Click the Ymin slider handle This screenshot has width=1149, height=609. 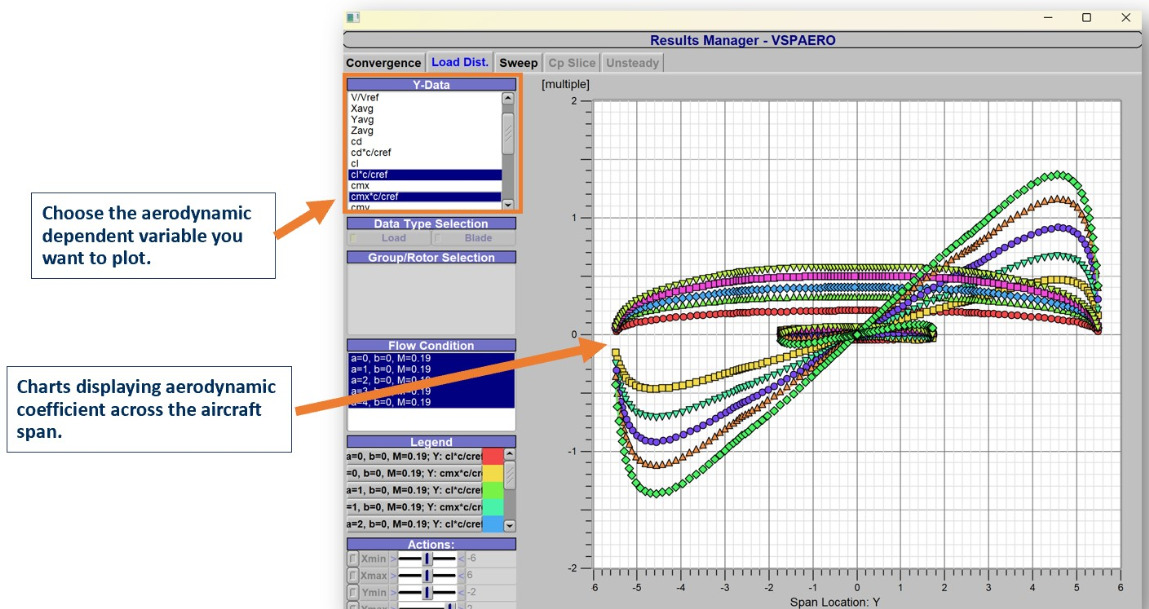coord(427,593)
